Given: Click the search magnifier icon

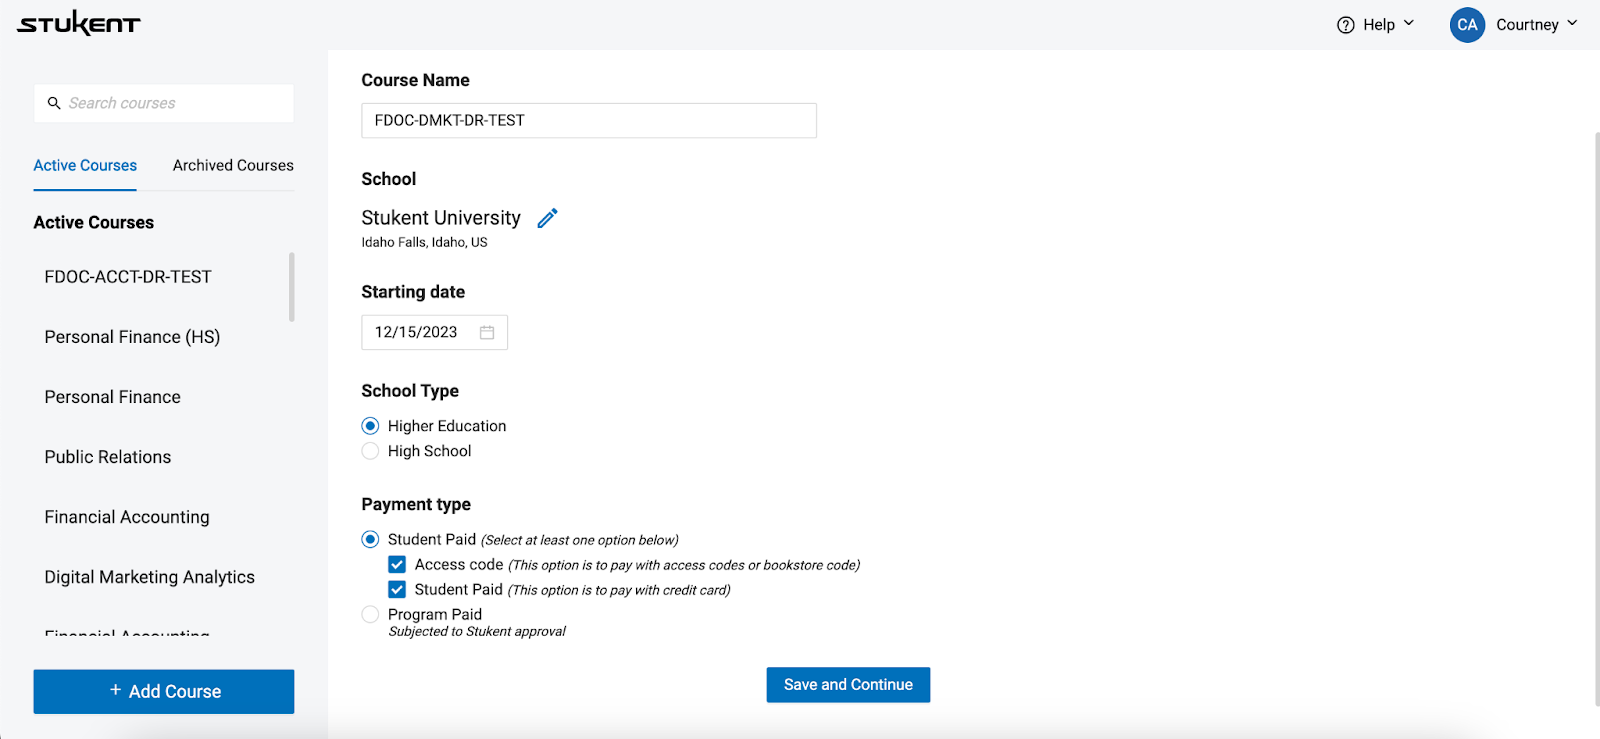Looking at the screenshot, I should pyautogui.click(x=54, y=103).
